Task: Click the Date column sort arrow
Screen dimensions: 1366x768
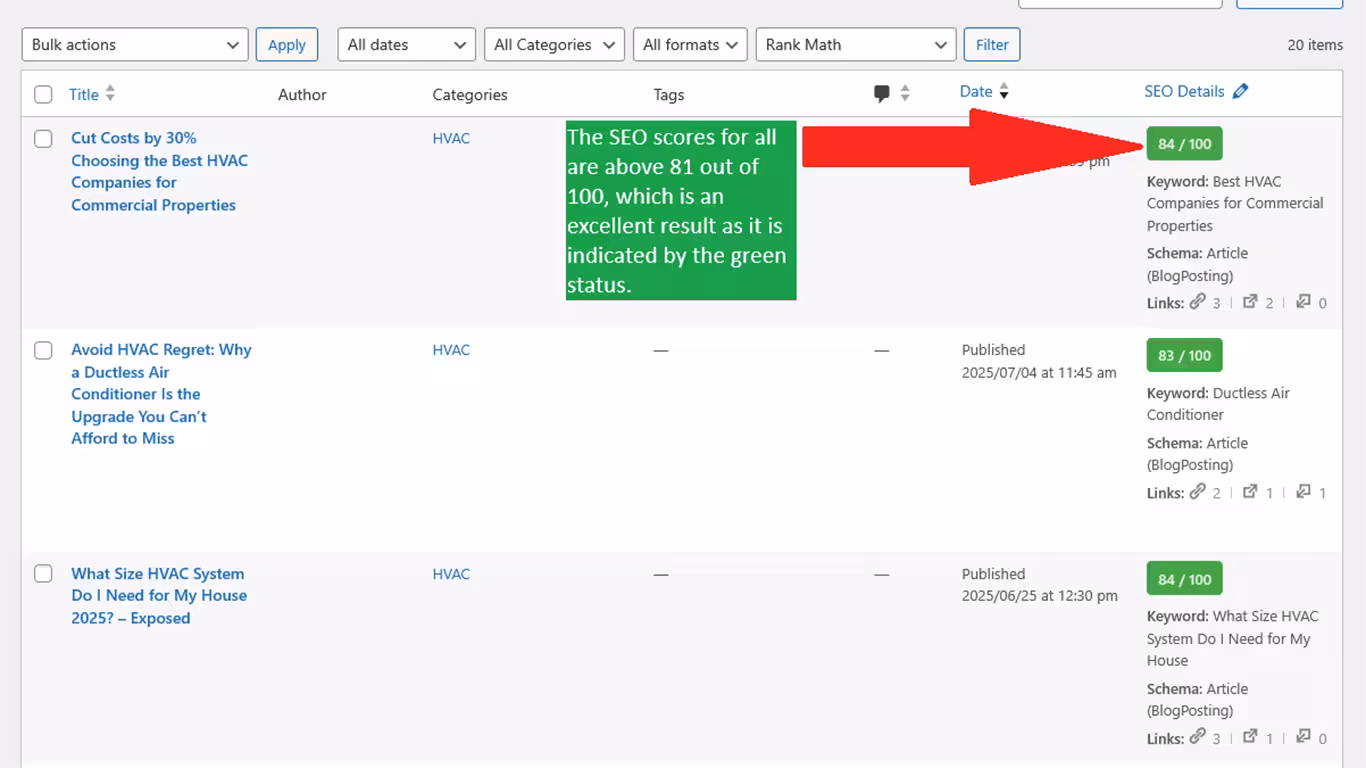Action: click(x=1004, y=92)
